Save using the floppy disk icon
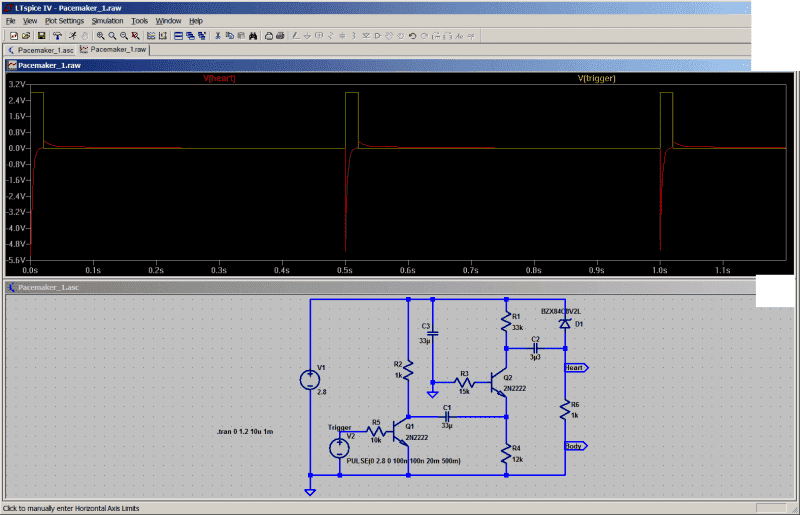The width and height of the screenshot is (800, 515). pyautogui.click(x=42, y=35)
